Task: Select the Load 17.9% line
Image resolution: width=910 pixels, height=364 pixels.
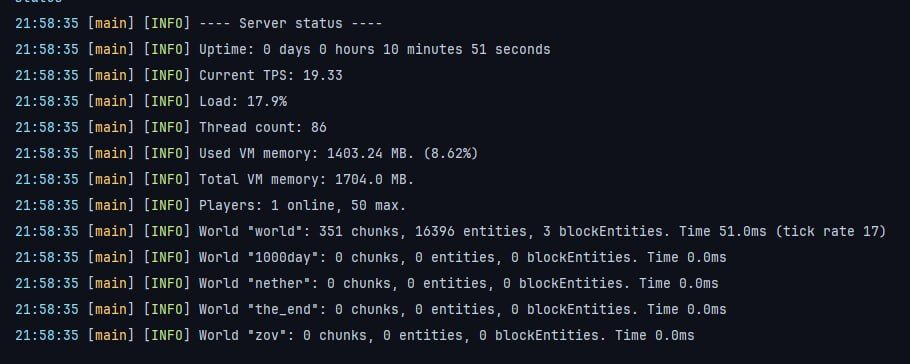Action: [151, 102]
